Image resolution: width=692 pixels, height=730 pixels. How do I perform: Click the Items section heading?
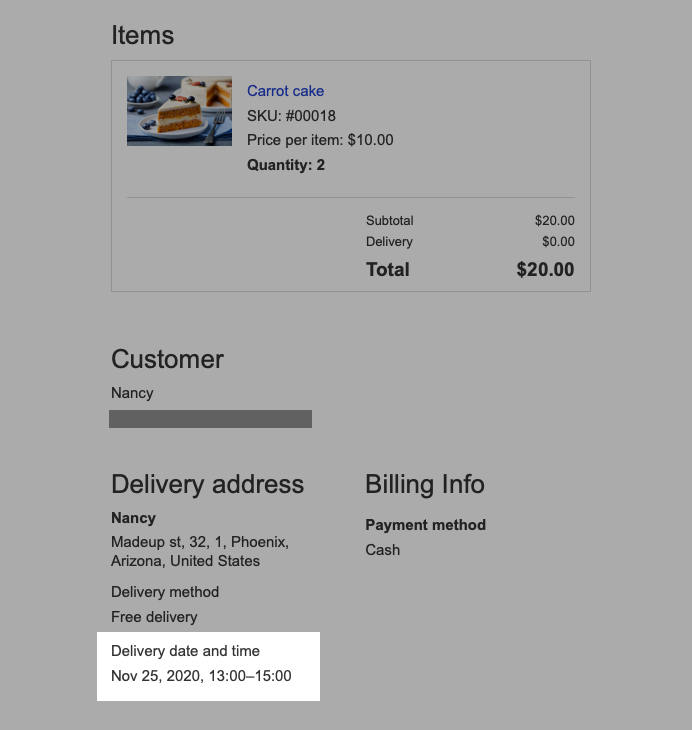pyautogui.click(x=142, y=35)
